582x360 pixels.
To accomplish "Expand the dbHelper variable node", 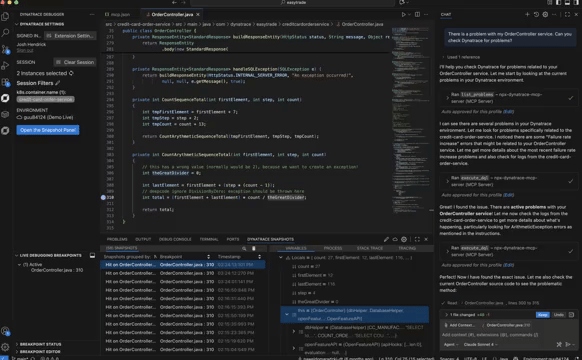I will coord(294,331).
